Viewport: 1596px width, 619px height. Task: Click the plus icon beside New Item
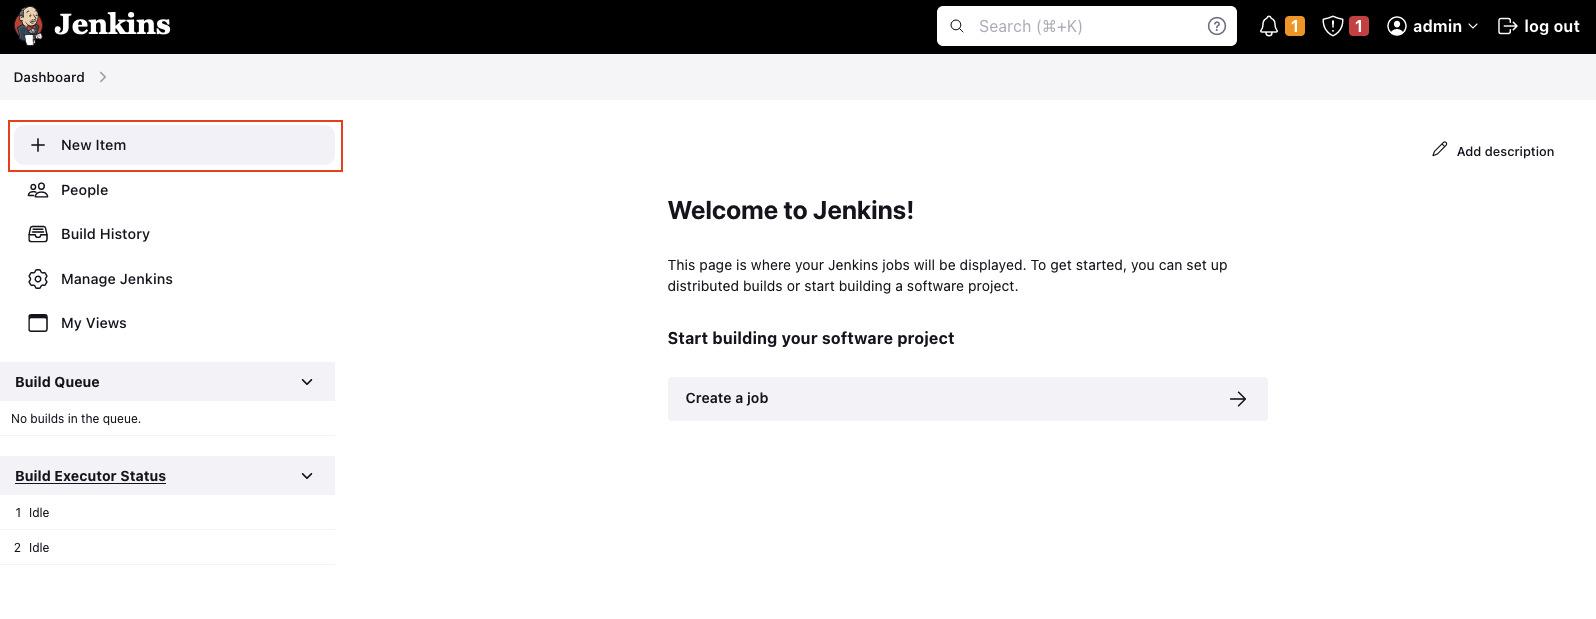(38, 145)
